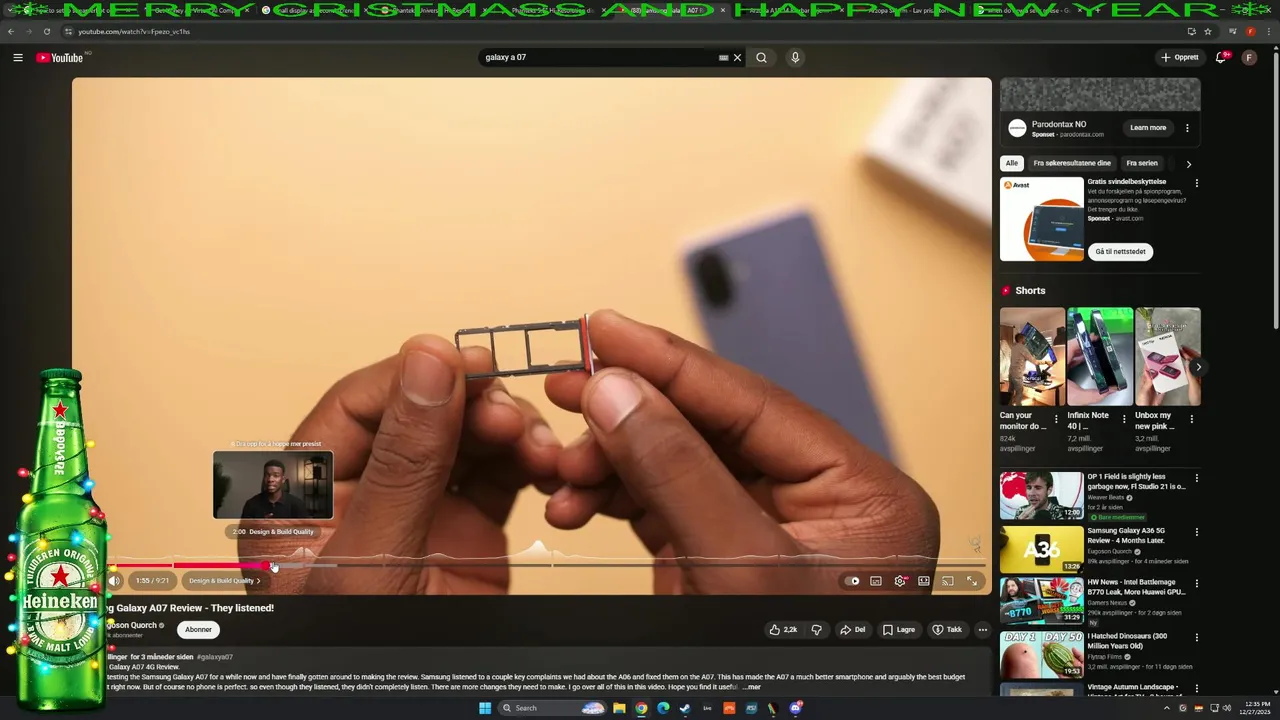The height and width of the screenshot is (720, 1280).
Task: Click the address bar URL
Action: click(134, 32)
